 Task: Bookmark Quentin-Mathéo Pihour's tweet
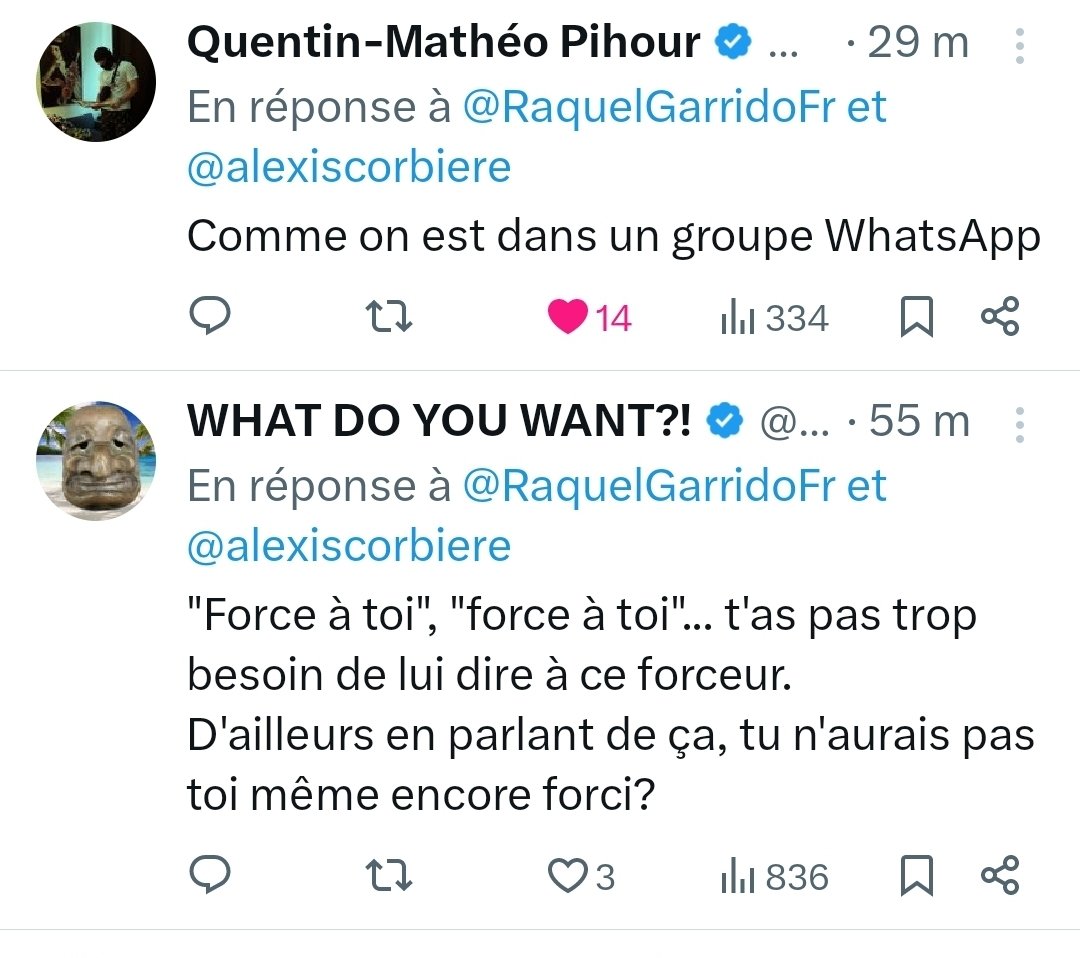pos(917,316)
